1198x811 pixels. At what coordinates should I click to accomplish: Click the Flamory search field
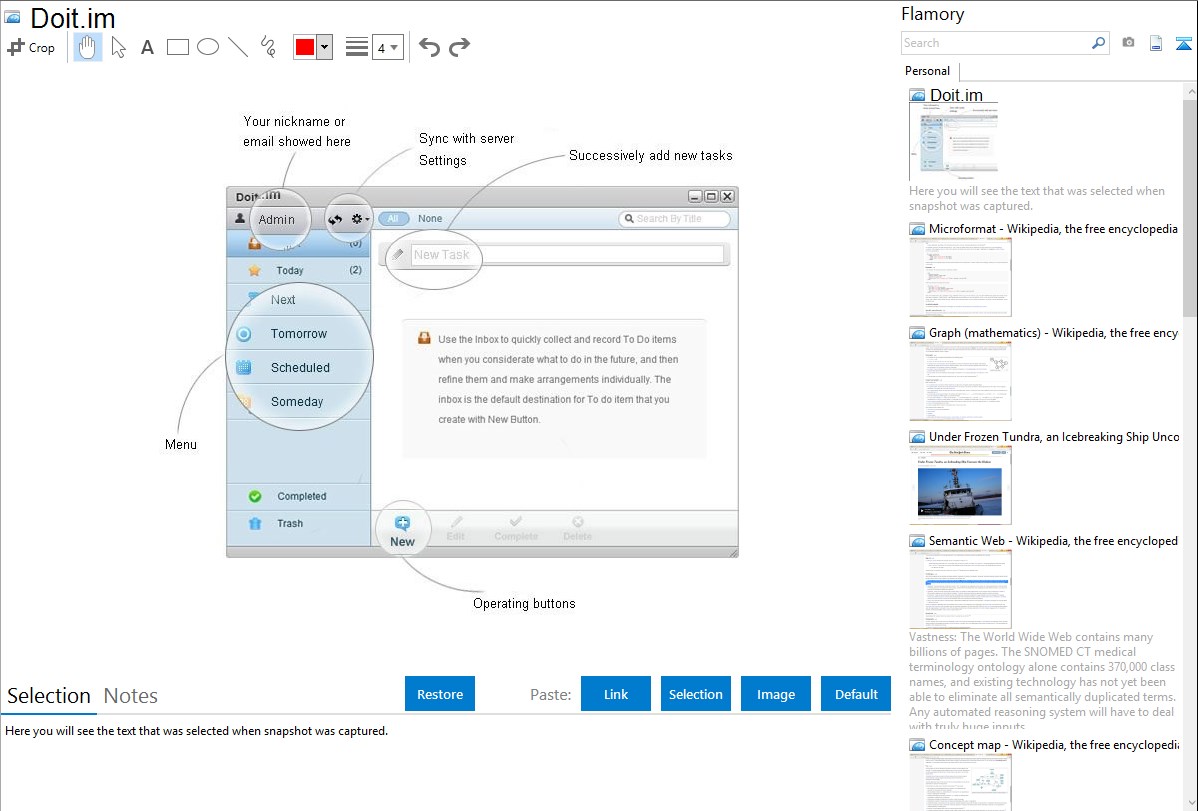(x=996, y=43)
